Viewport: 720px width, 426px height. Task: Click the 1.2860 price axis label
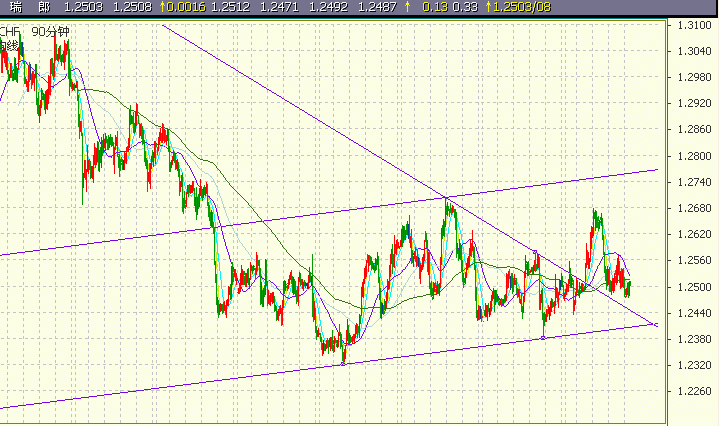tap(694, 129)
